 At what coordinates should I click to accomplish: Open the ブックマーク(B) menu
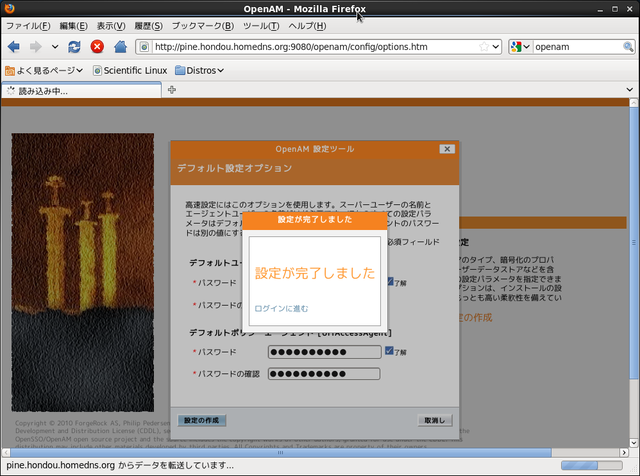click(x=203, y=26)
